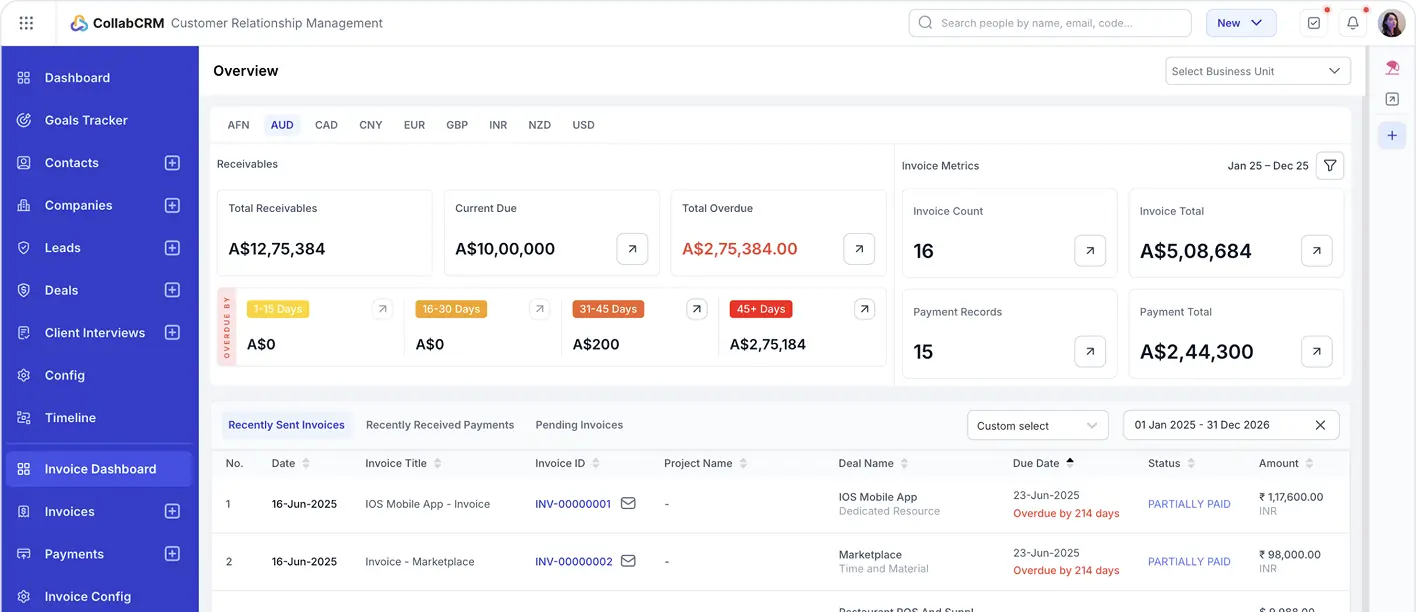
Task: Open the filter icon beside Jan 25 – Dec 25
Action: tap(1330, 165)
